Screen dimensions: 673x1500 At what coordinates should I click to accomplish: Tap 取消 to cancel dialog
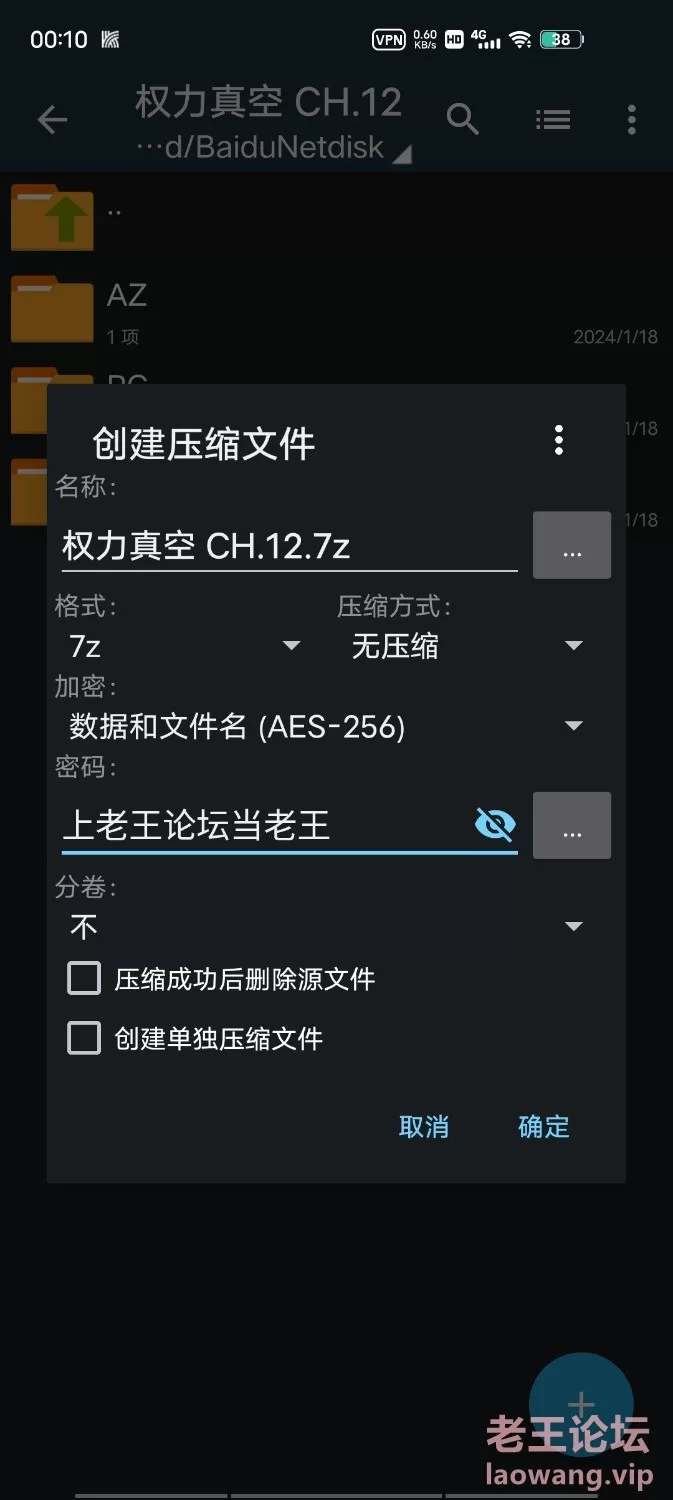coord(424,1127)
